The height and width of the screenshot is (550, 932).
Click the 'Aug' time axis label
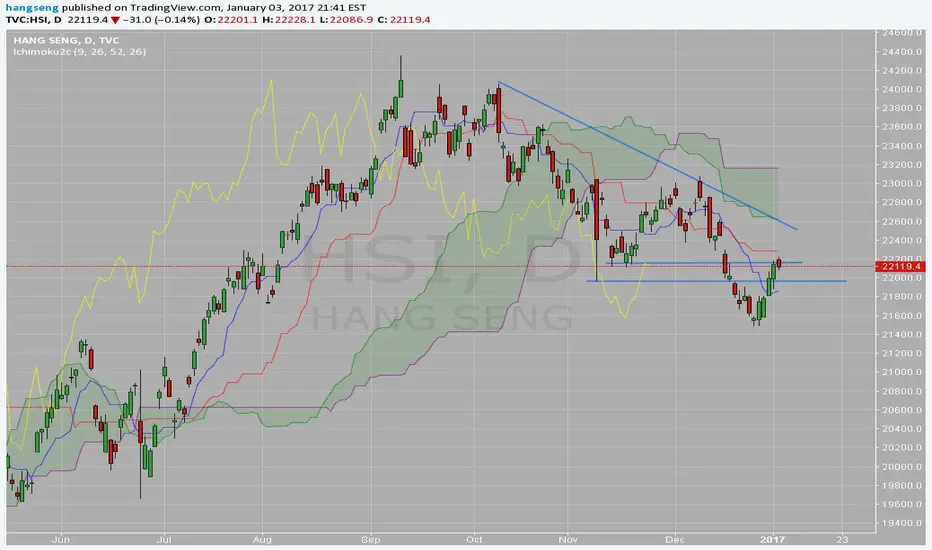click(x=262, y=540)
